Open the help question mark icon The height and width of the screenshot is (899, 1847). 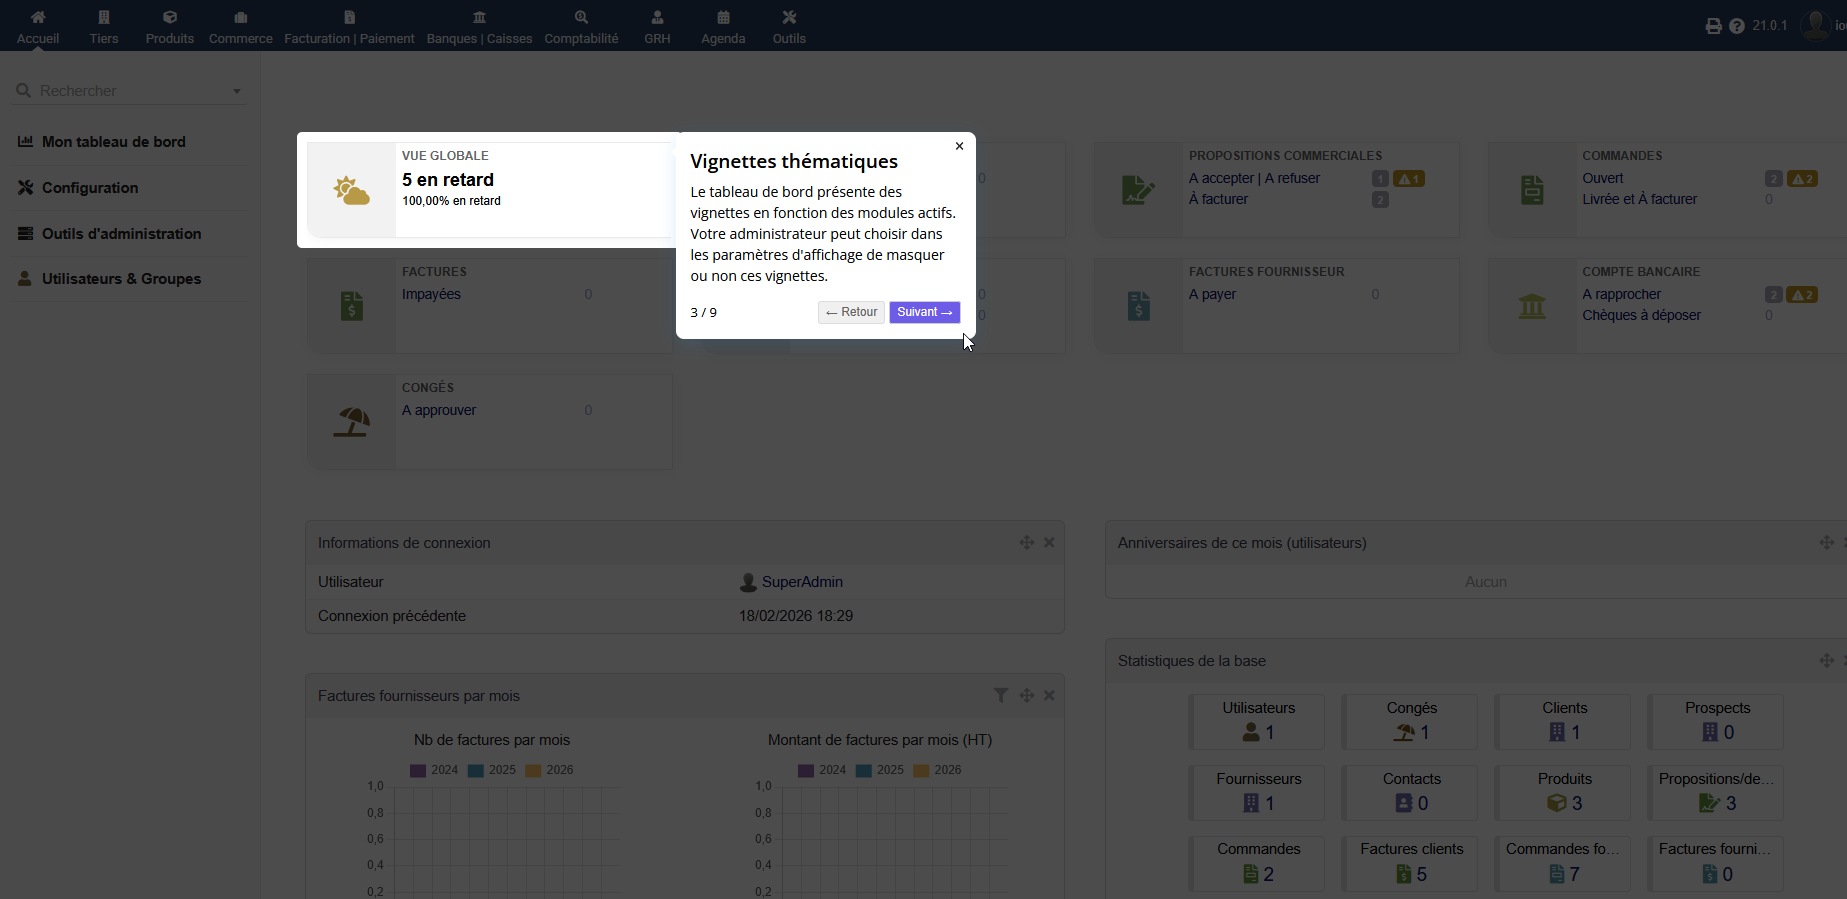coord(1737,26)
